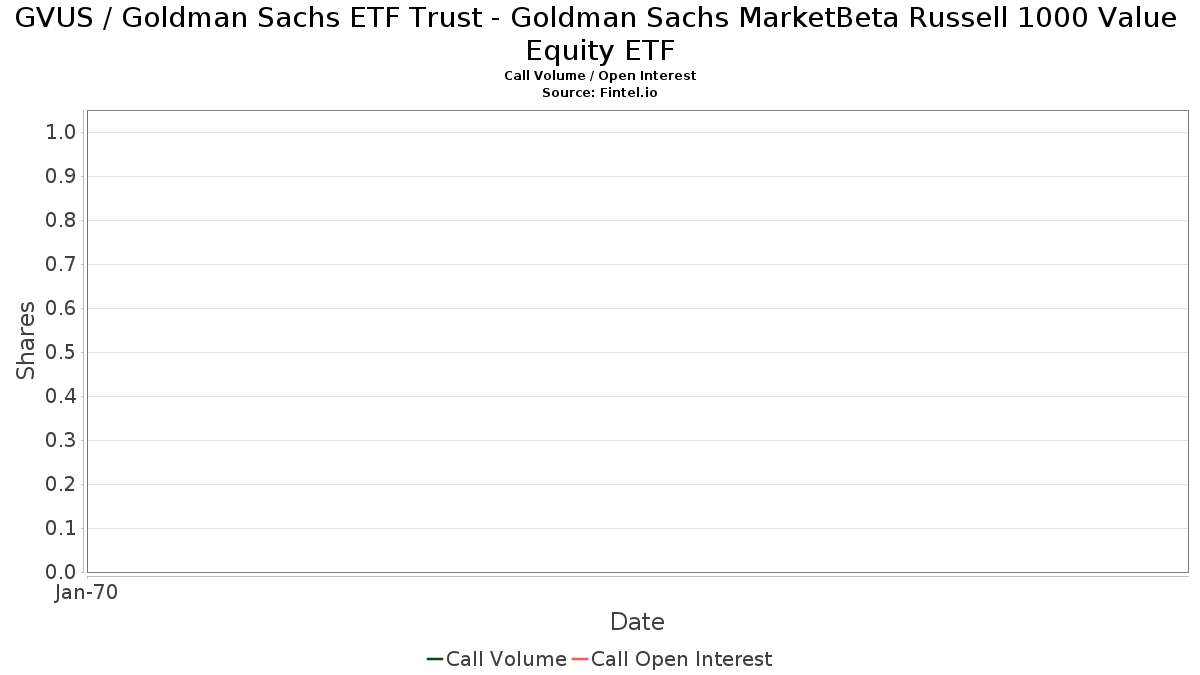
Task: Open the Source: Fintel.io credit
Action: click(x=600, y=93)
